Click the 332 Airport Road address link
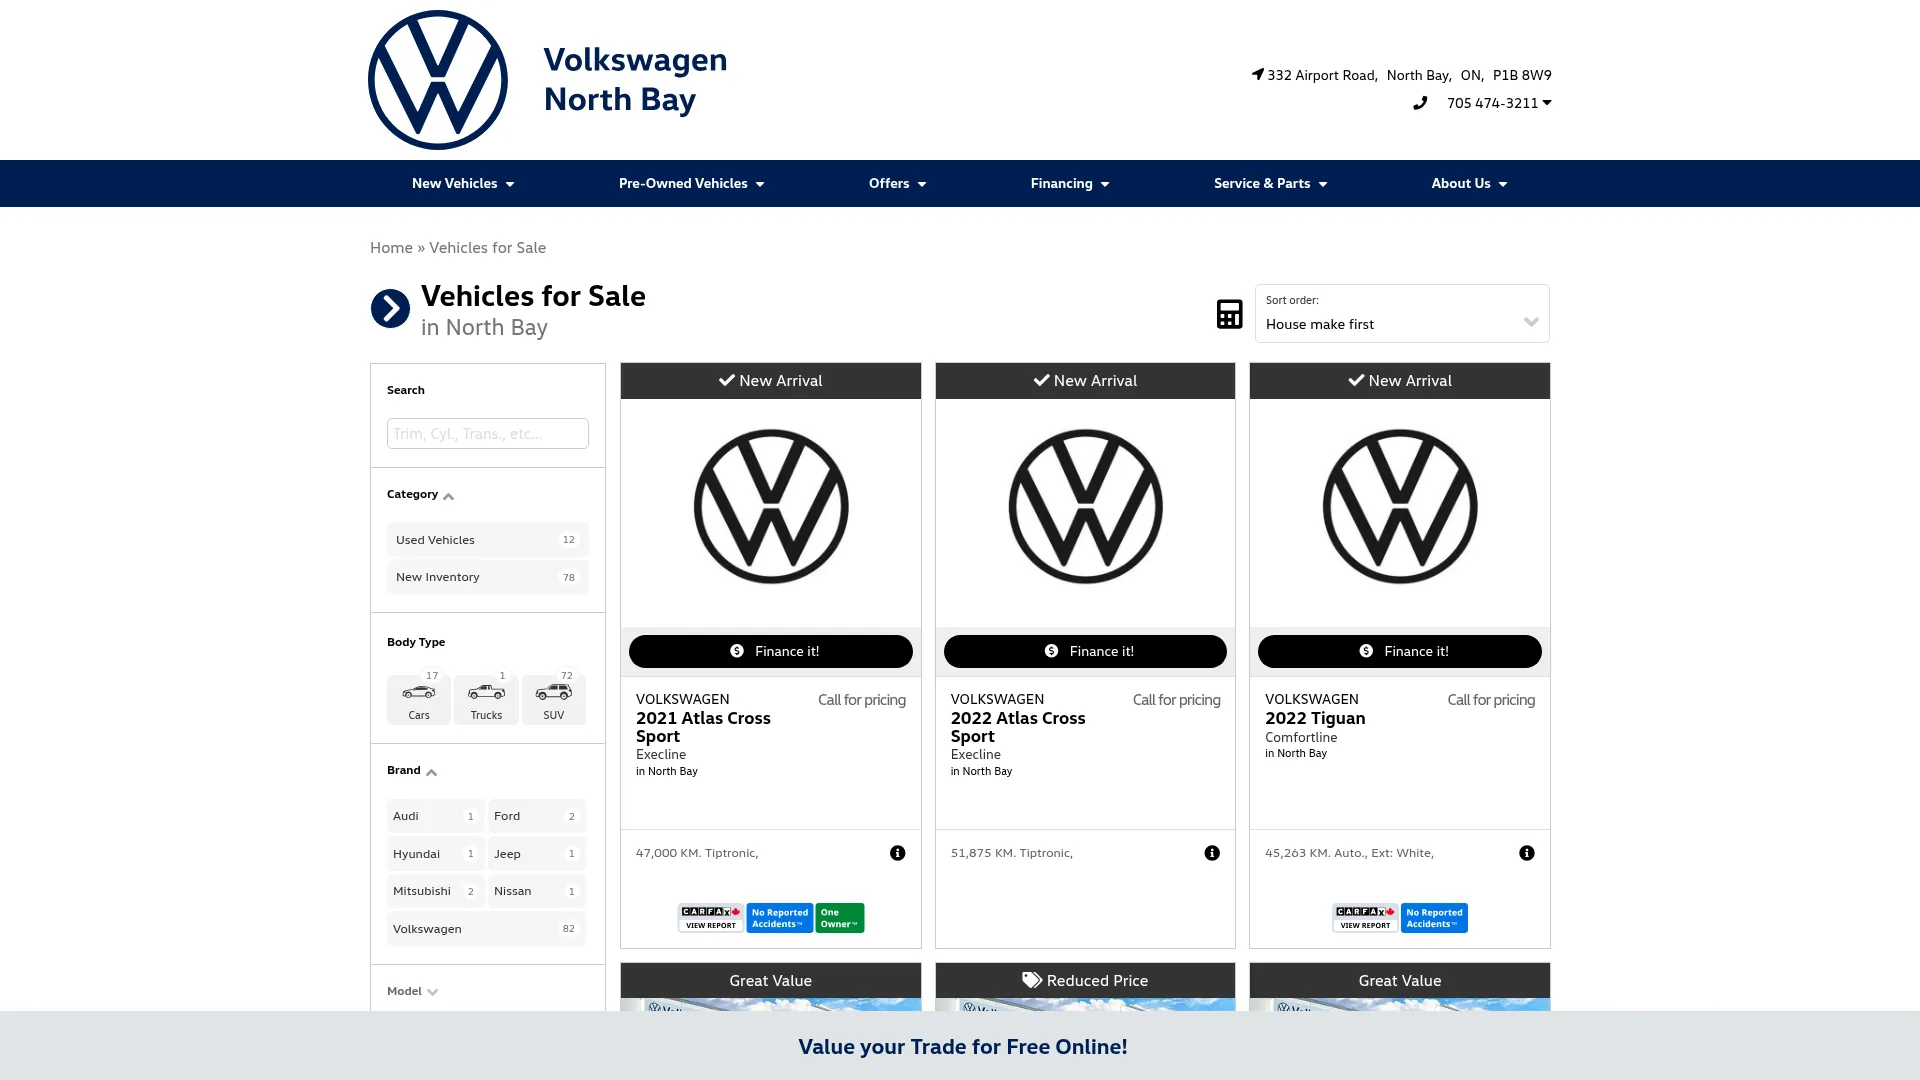 (x=1409, y=75)
